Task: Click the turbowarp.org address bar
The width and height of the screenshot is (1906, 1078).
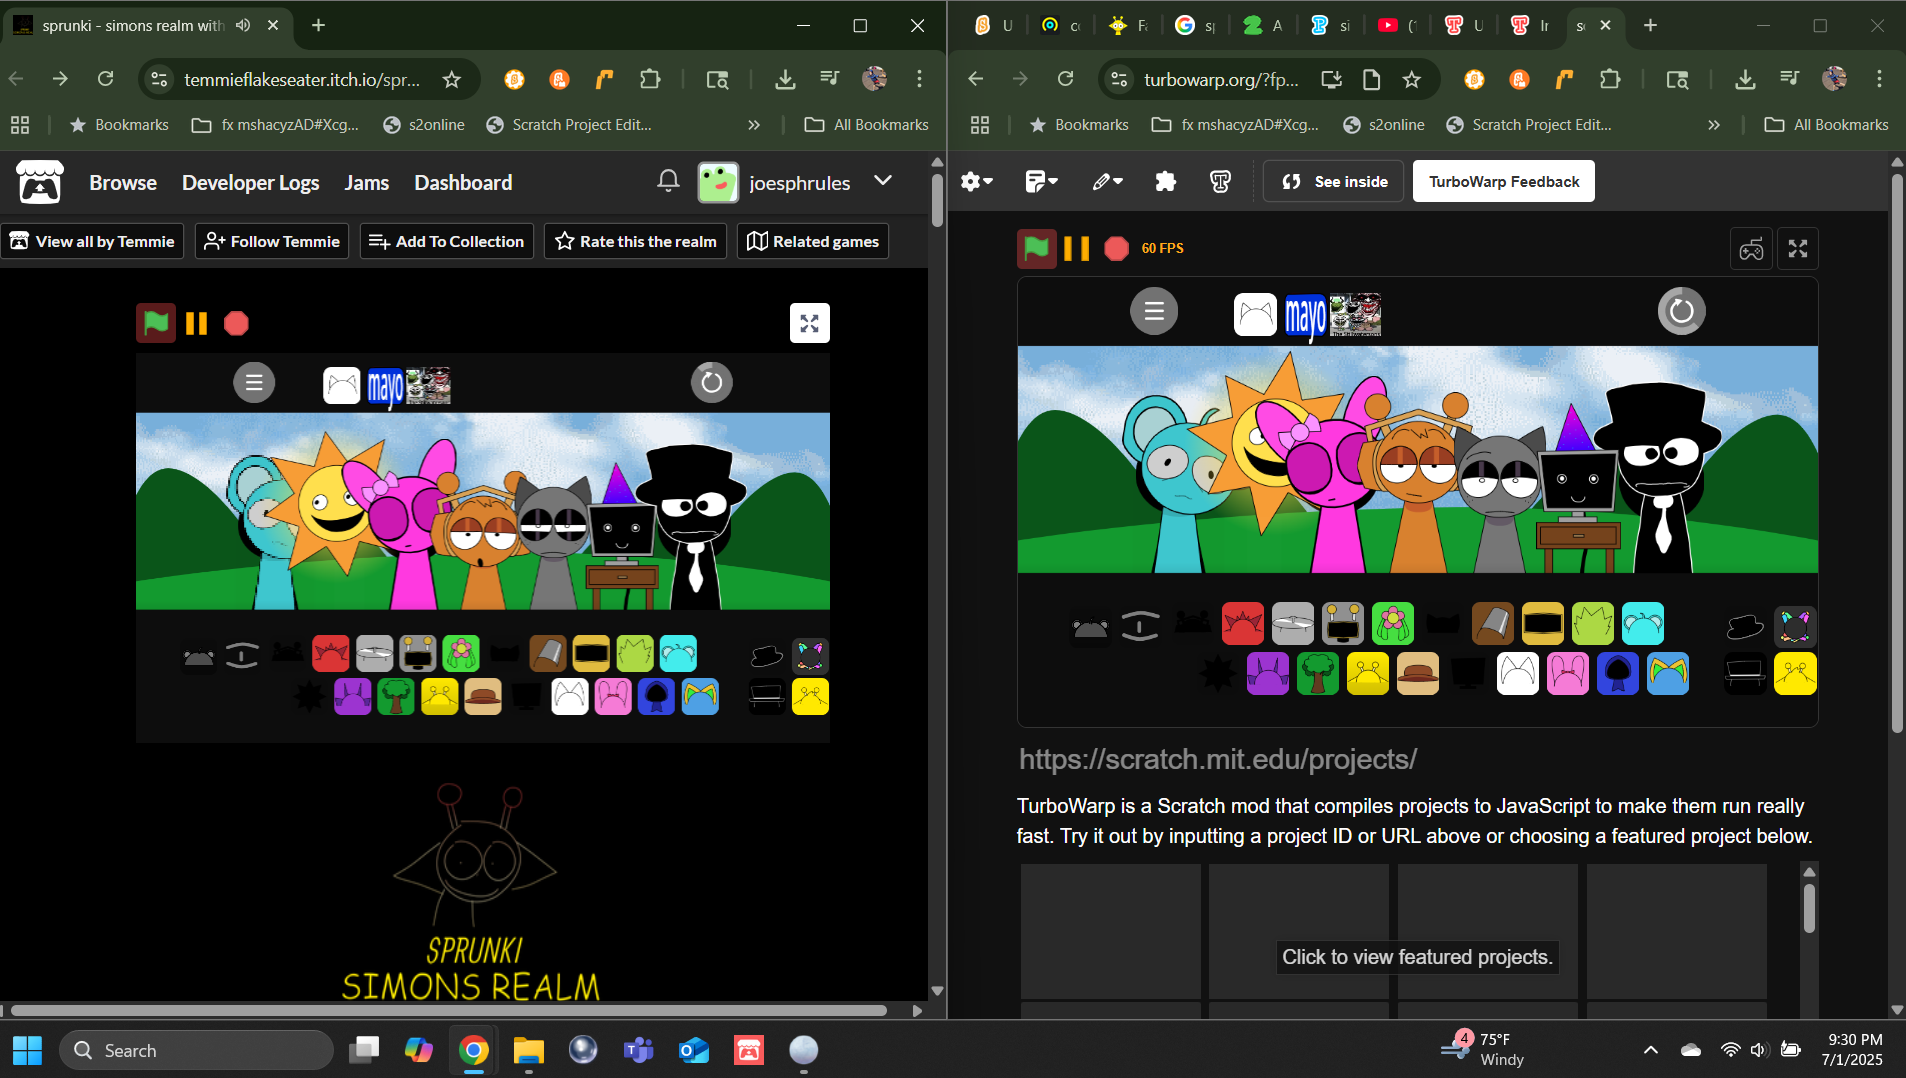Action: (x=1221, y=79)
